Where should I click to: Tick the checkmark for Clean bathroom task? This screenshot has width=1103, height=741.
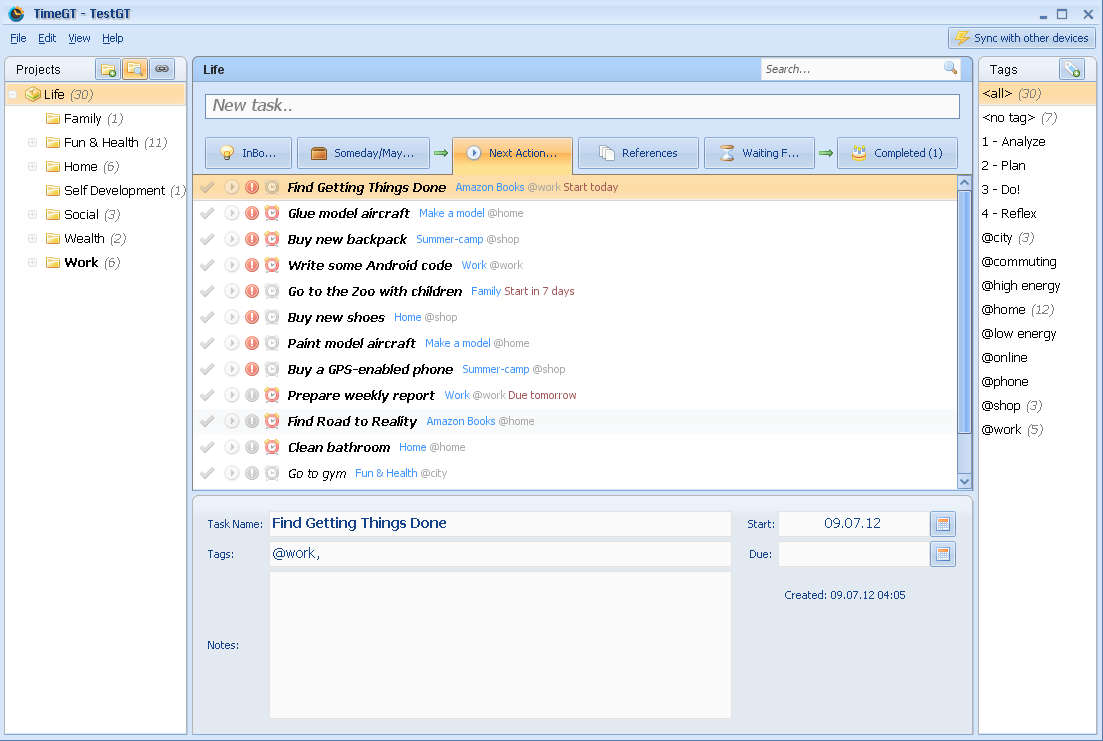click(207, 447)
